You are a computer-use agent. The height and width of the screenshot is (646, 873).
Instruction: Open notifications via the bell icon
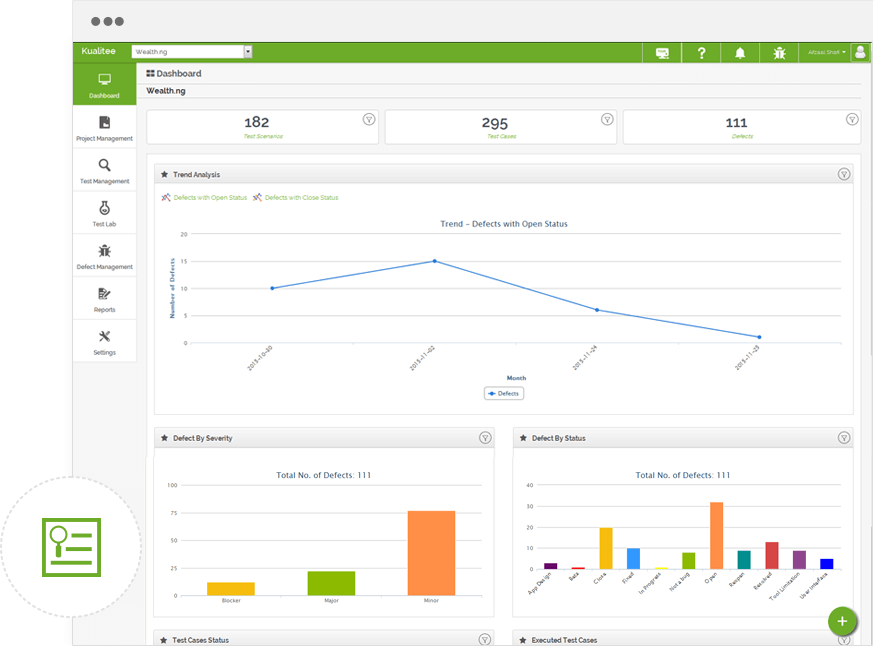[x=739, y=51]
